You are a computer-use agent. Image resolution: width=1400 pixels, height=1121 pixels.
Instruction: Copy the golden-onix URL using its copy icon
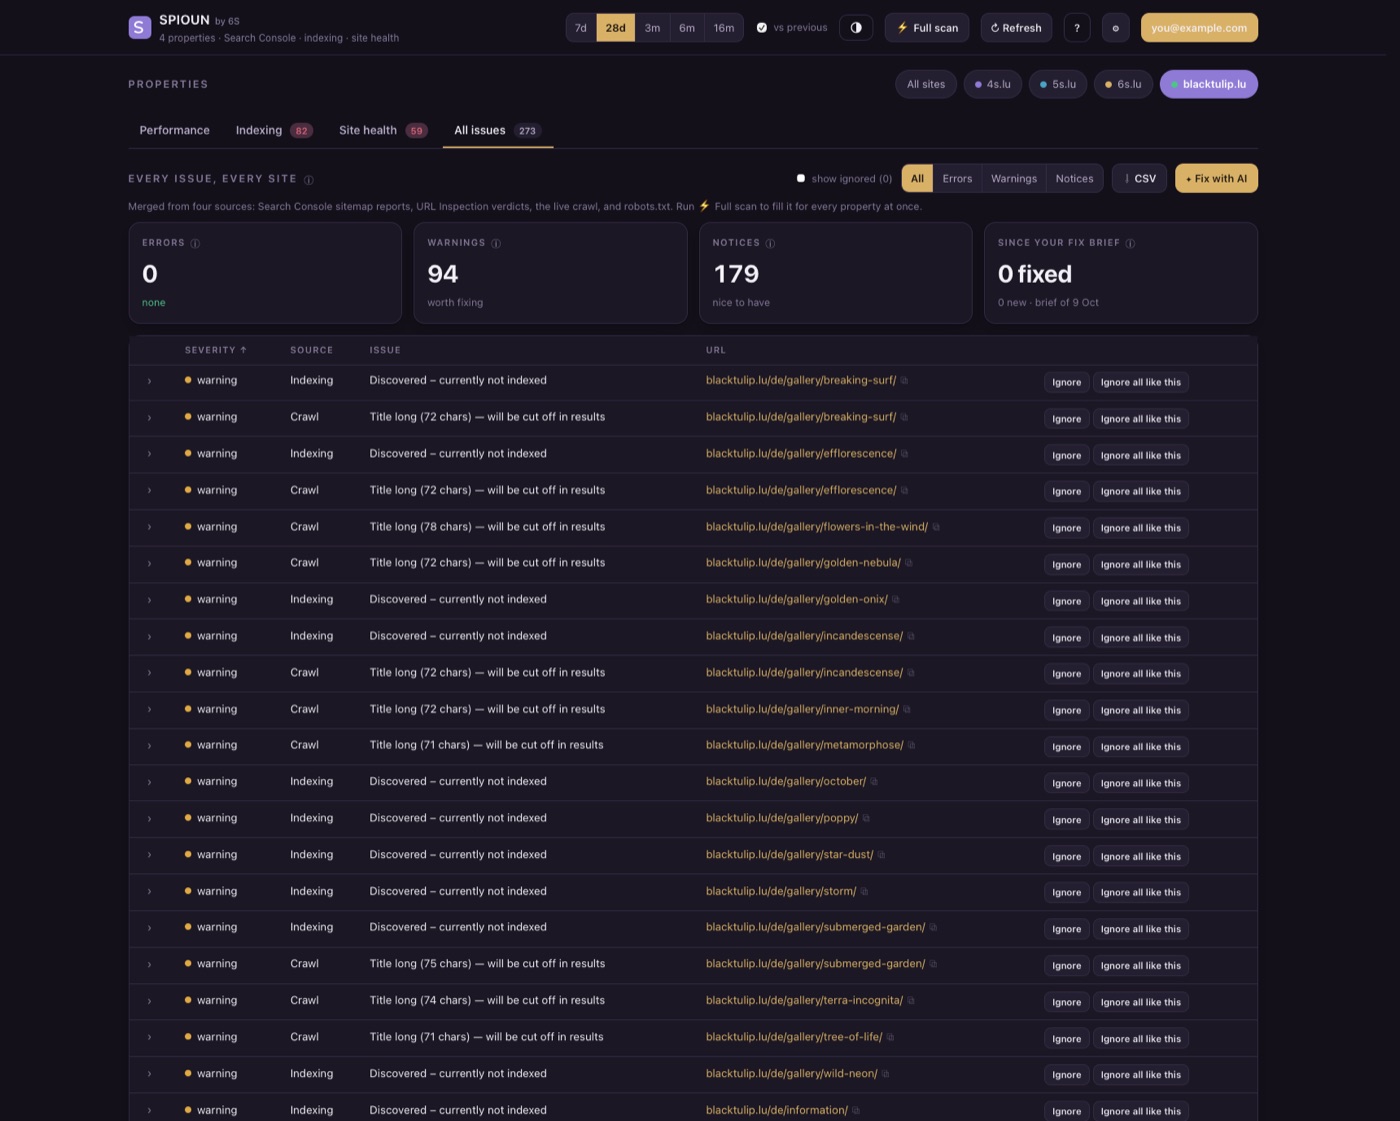click(896, 600)
